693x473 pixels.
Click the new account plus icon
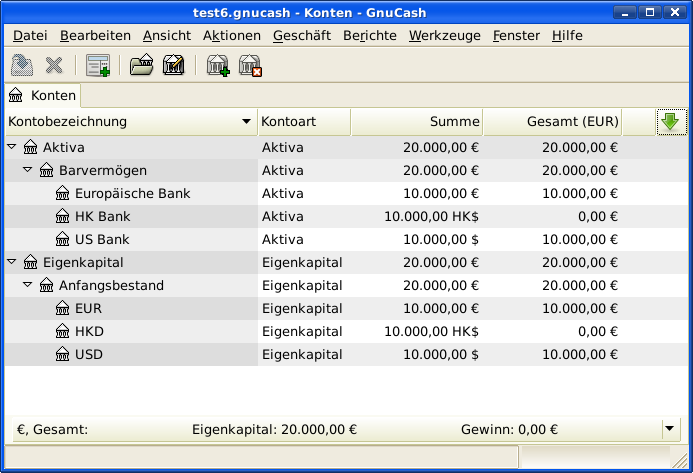point(217,66)
